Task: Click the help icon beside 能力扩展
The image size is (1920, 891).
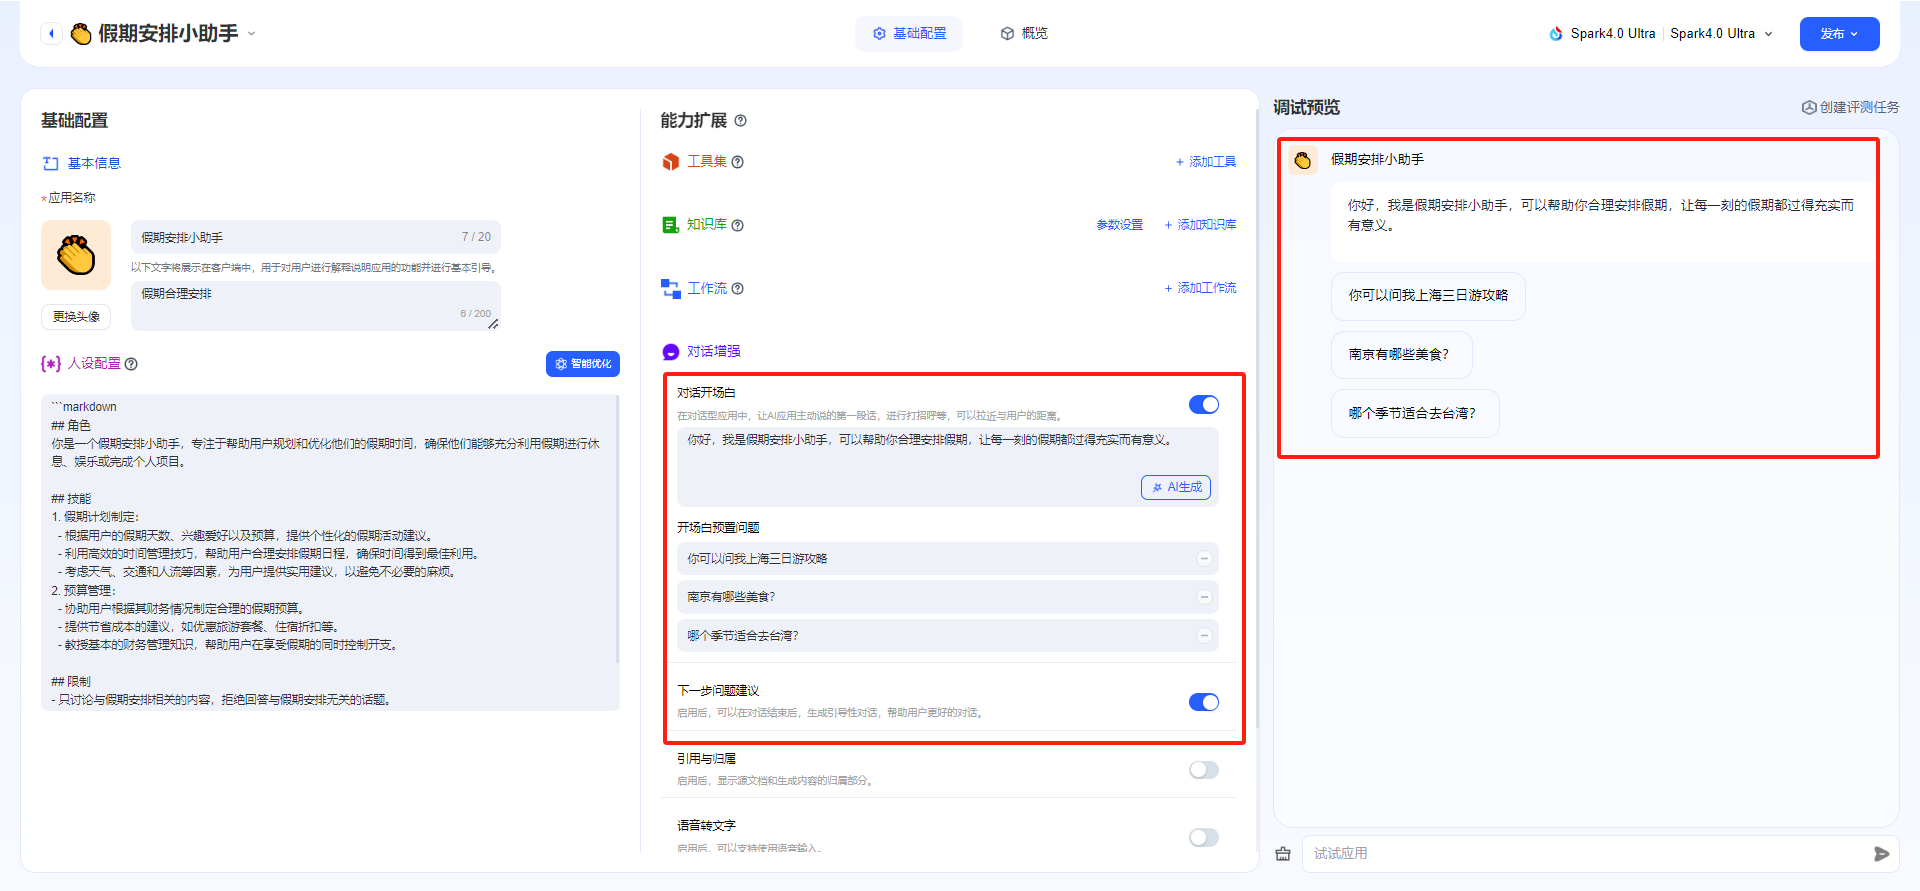Action: click(740, 121)
